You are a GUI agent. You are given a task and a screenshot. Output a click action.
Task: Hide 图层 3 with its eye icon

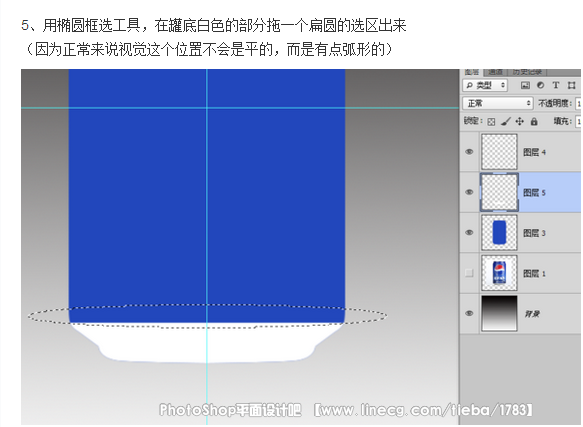pyautogui.click(x=469, y=232)
